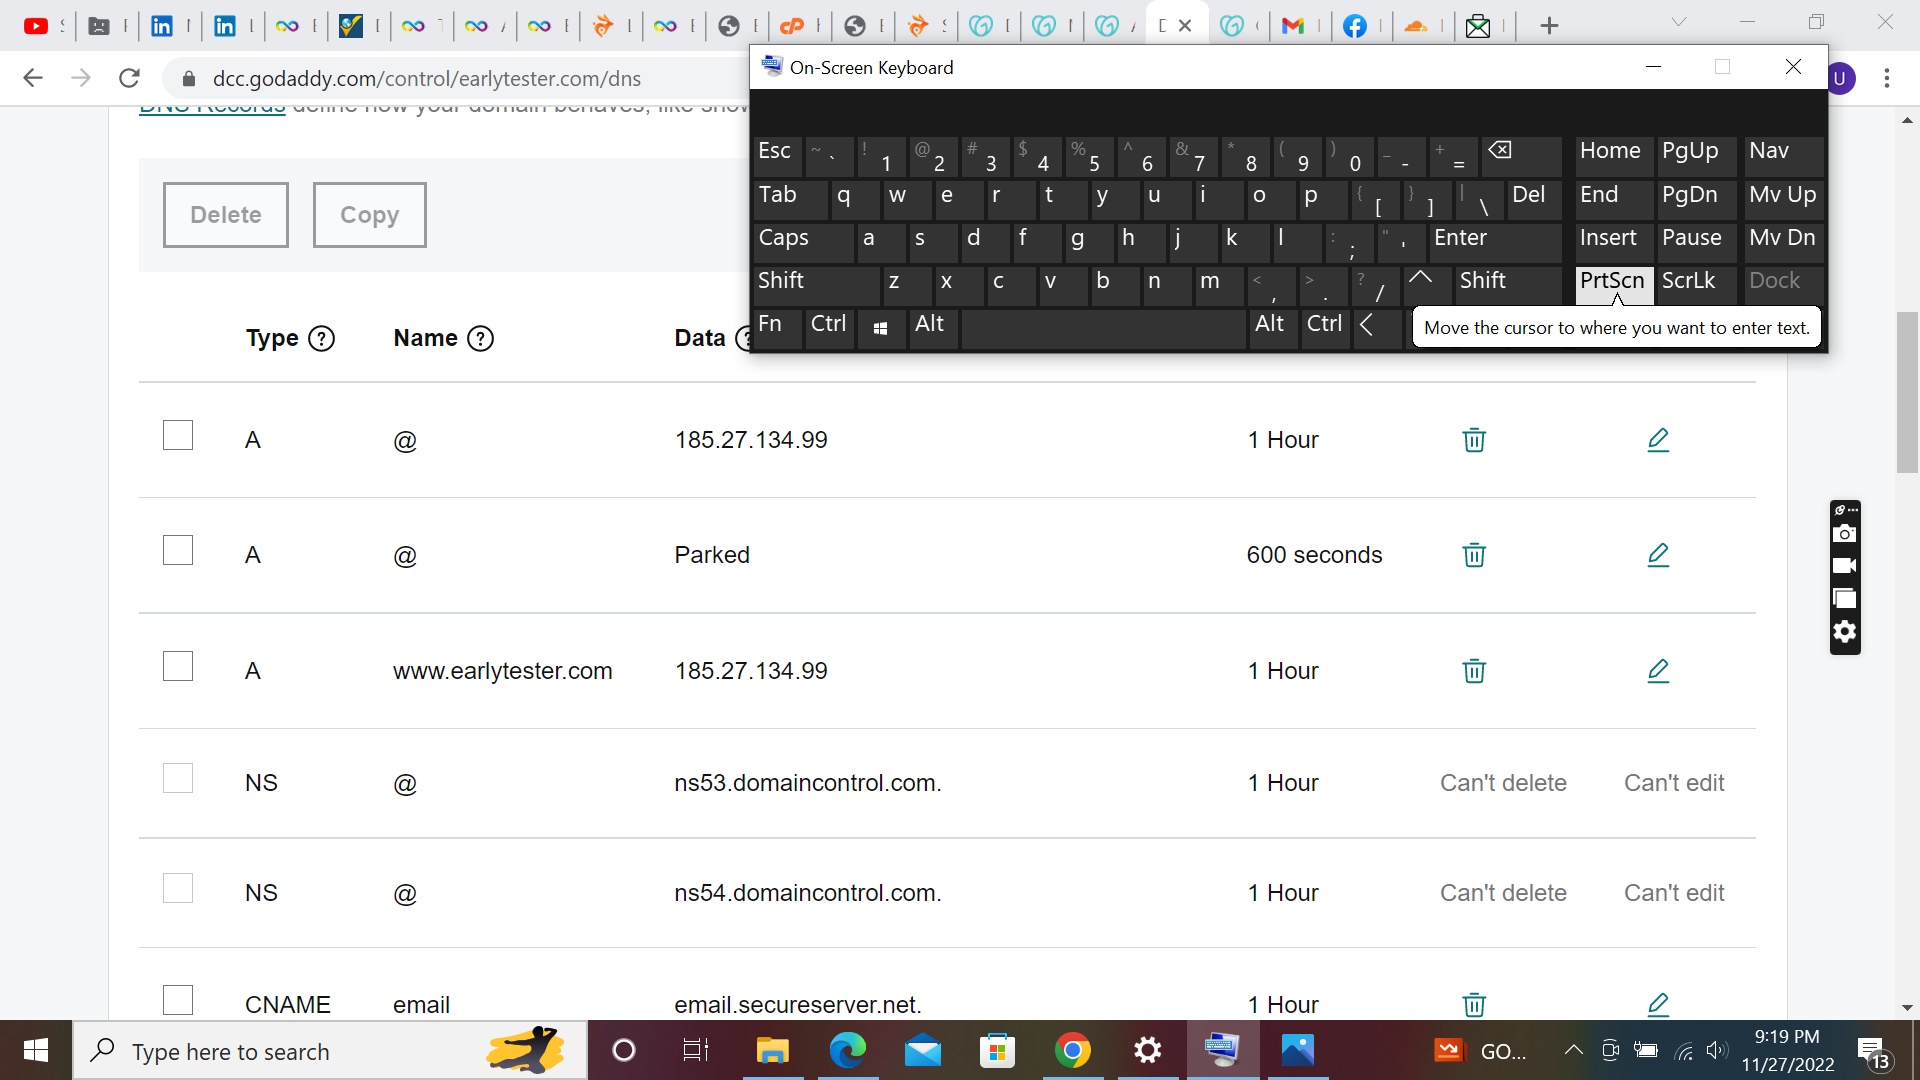The image size is (1920, 1080).
Task: Click the screenshot camera icon in side toolbar
Action: point(1844,534)
